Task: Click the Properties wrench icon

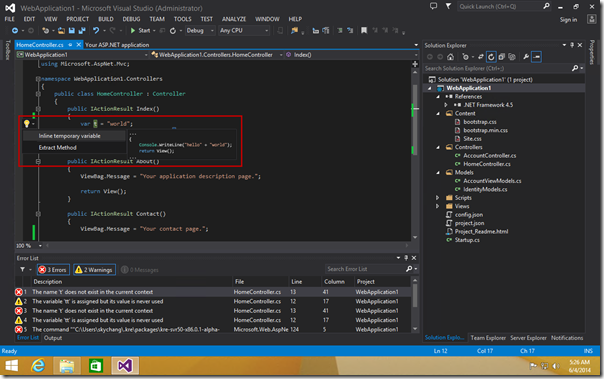Action: (x=526, y=57)
